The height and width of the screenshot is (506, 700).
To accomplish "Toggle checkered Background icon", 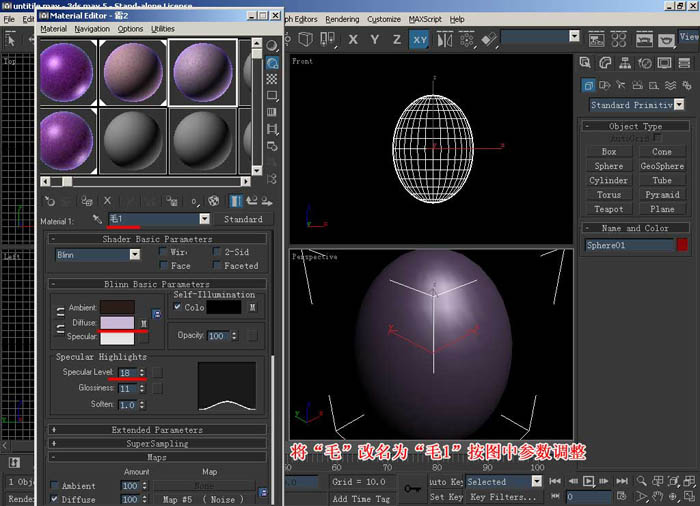I will tap(272, 79).
